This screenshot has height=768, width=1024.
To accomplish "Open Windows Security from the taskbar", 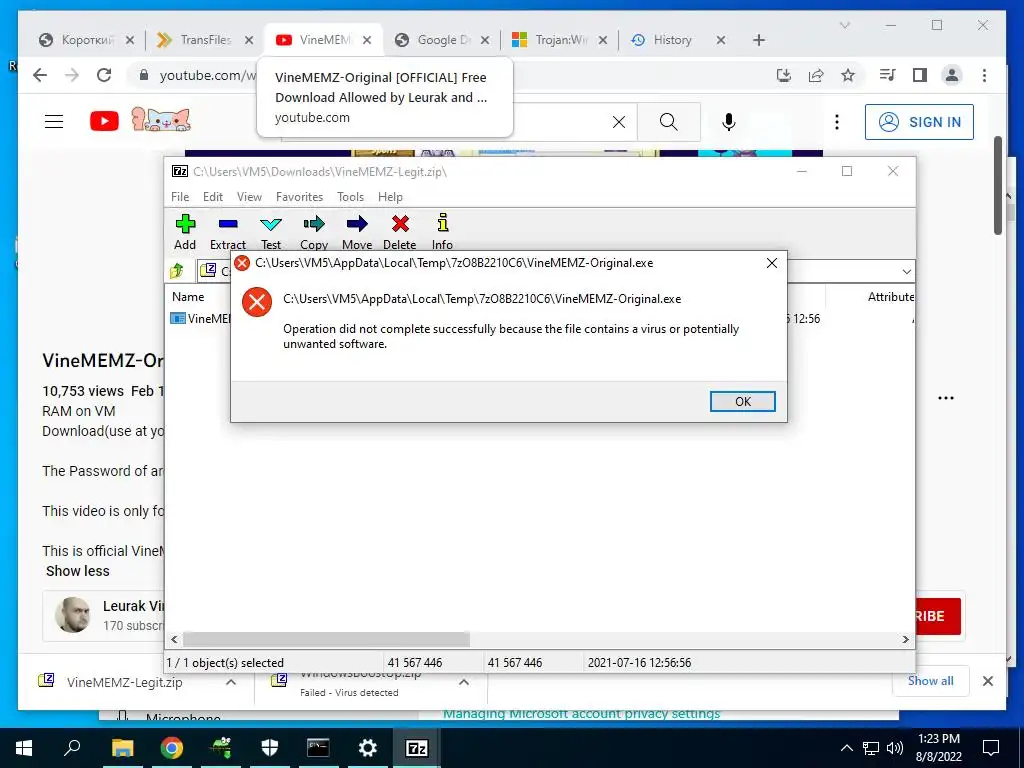I will pos(270,747).
